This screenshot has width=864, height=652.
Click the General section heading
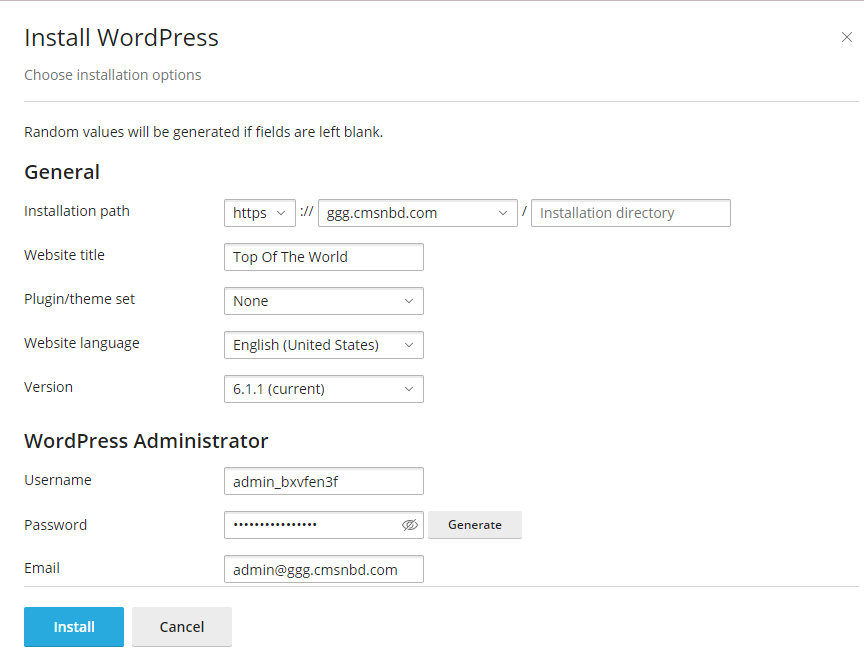[x=62, y=172]
